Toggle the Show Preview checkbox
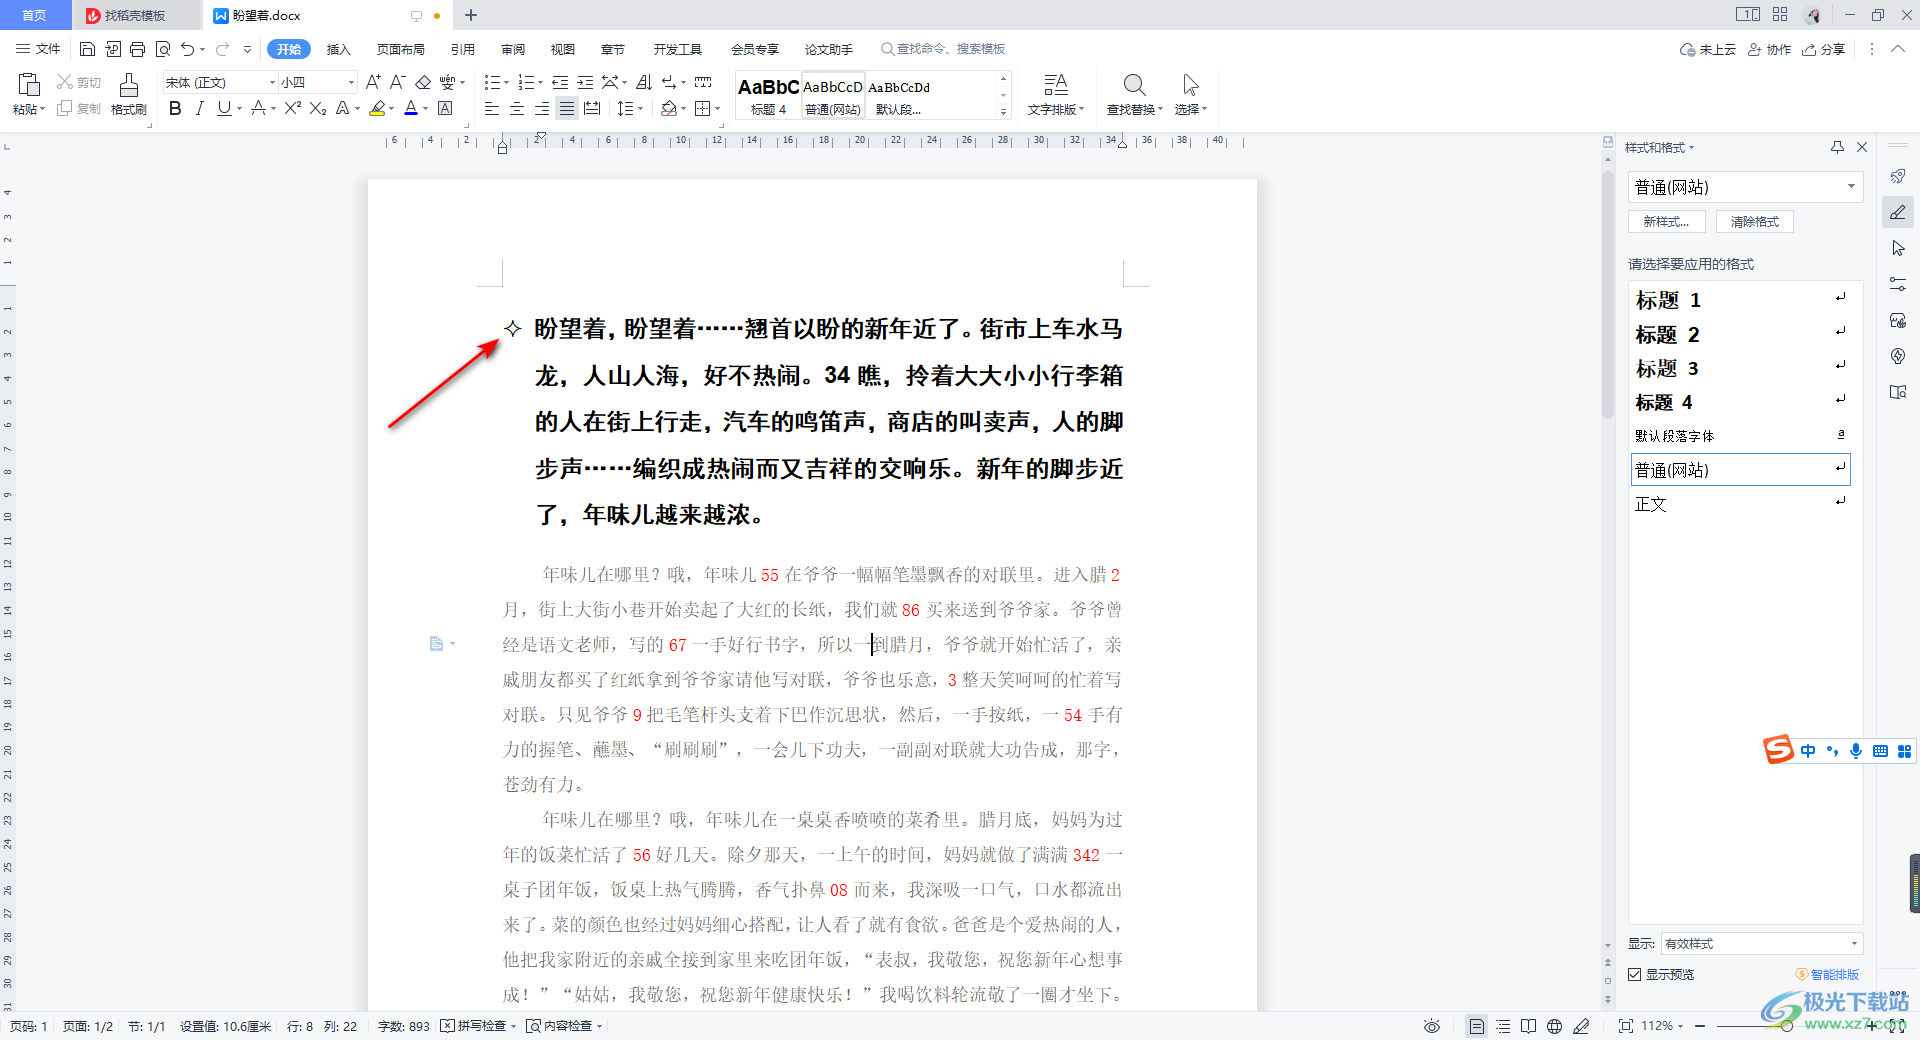This screenshot has height=1040, width=1920. 1635,974
